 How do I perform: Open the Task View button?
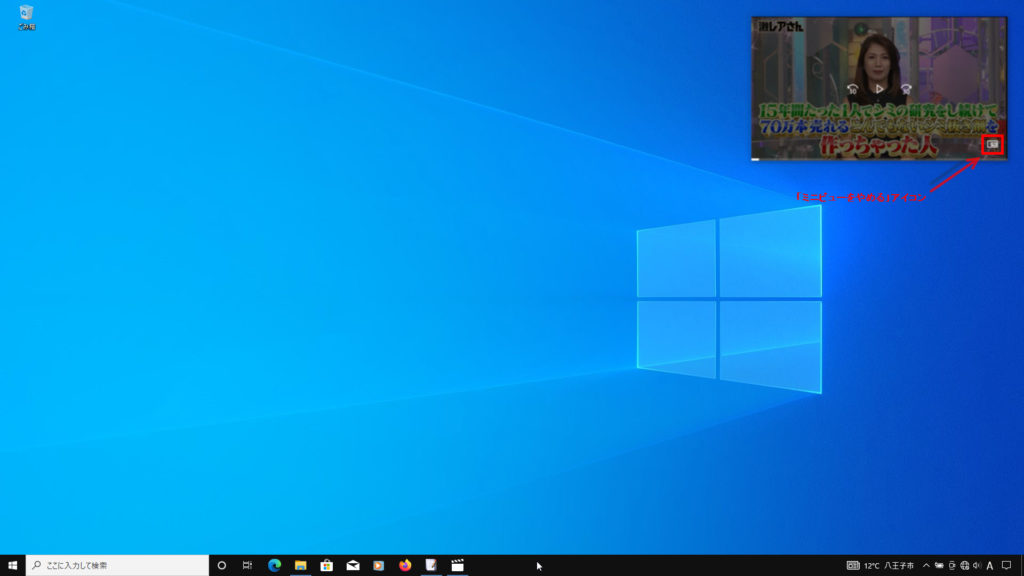pyautogui.click(x=247, y=565)
